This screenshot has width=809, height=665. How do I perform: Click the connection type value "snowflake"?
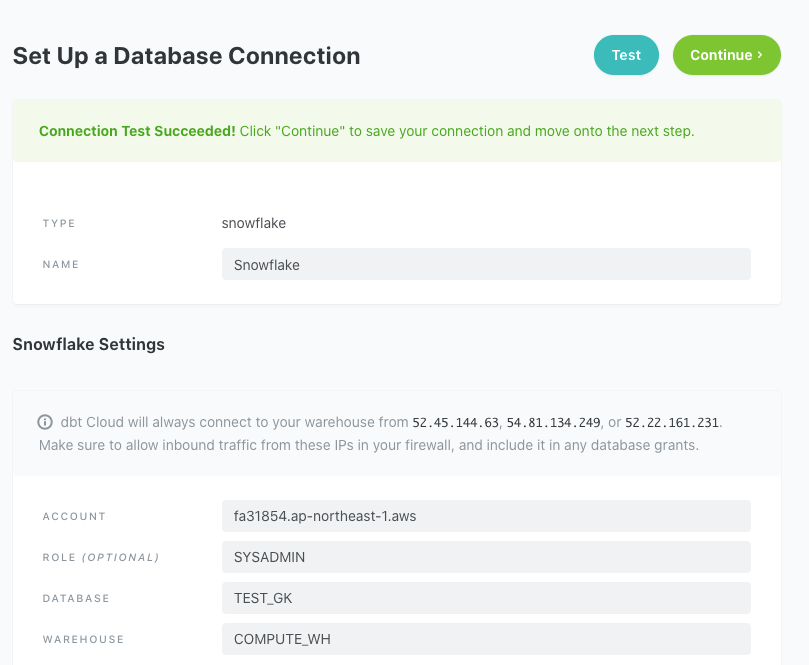tap(254, 223)
